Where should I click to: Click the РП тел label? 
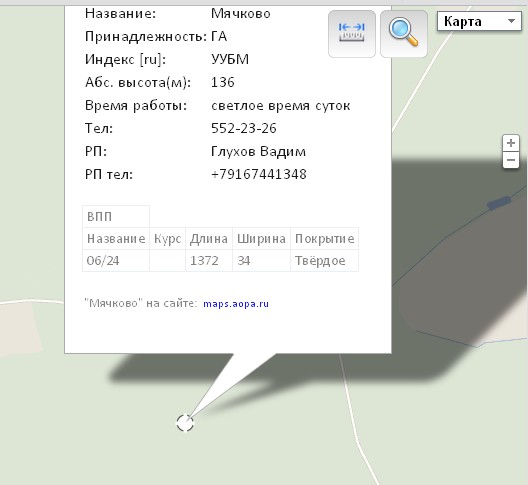click(x=109, y=174)
